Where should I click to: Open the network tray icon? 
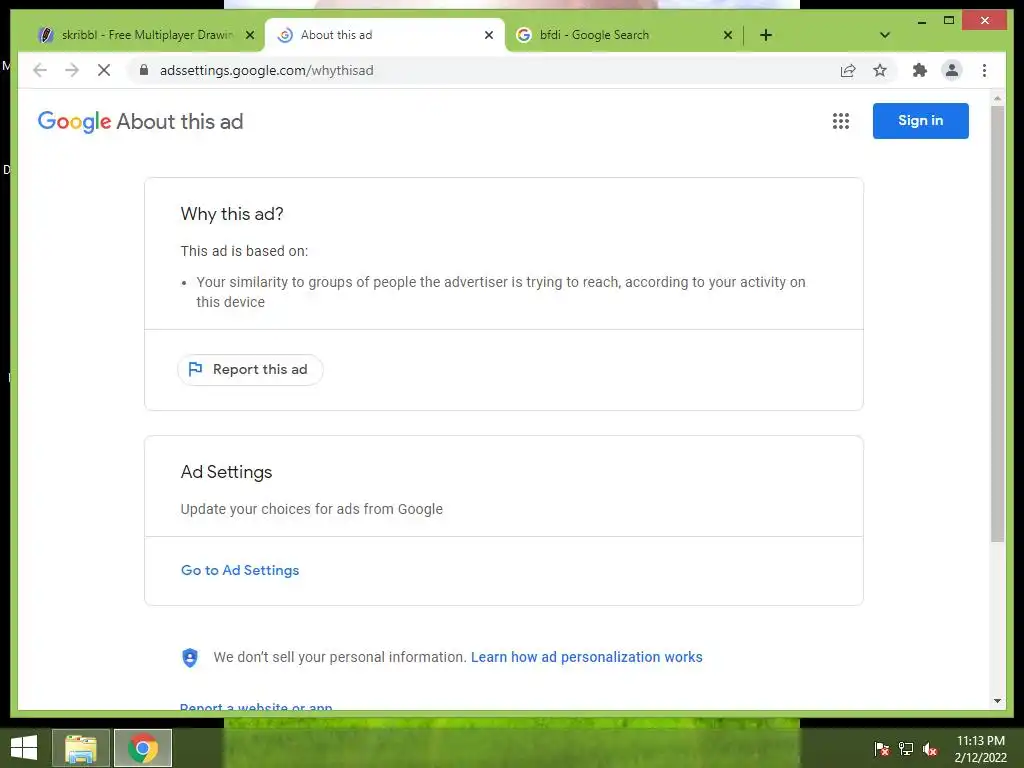(x=906, y=748)
